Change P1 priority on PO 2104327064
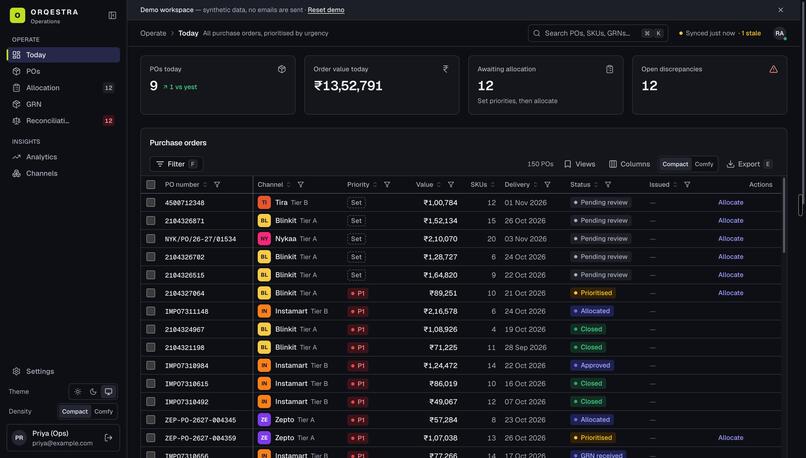Viewport: 806px width, 458px height. pos(358,293)
